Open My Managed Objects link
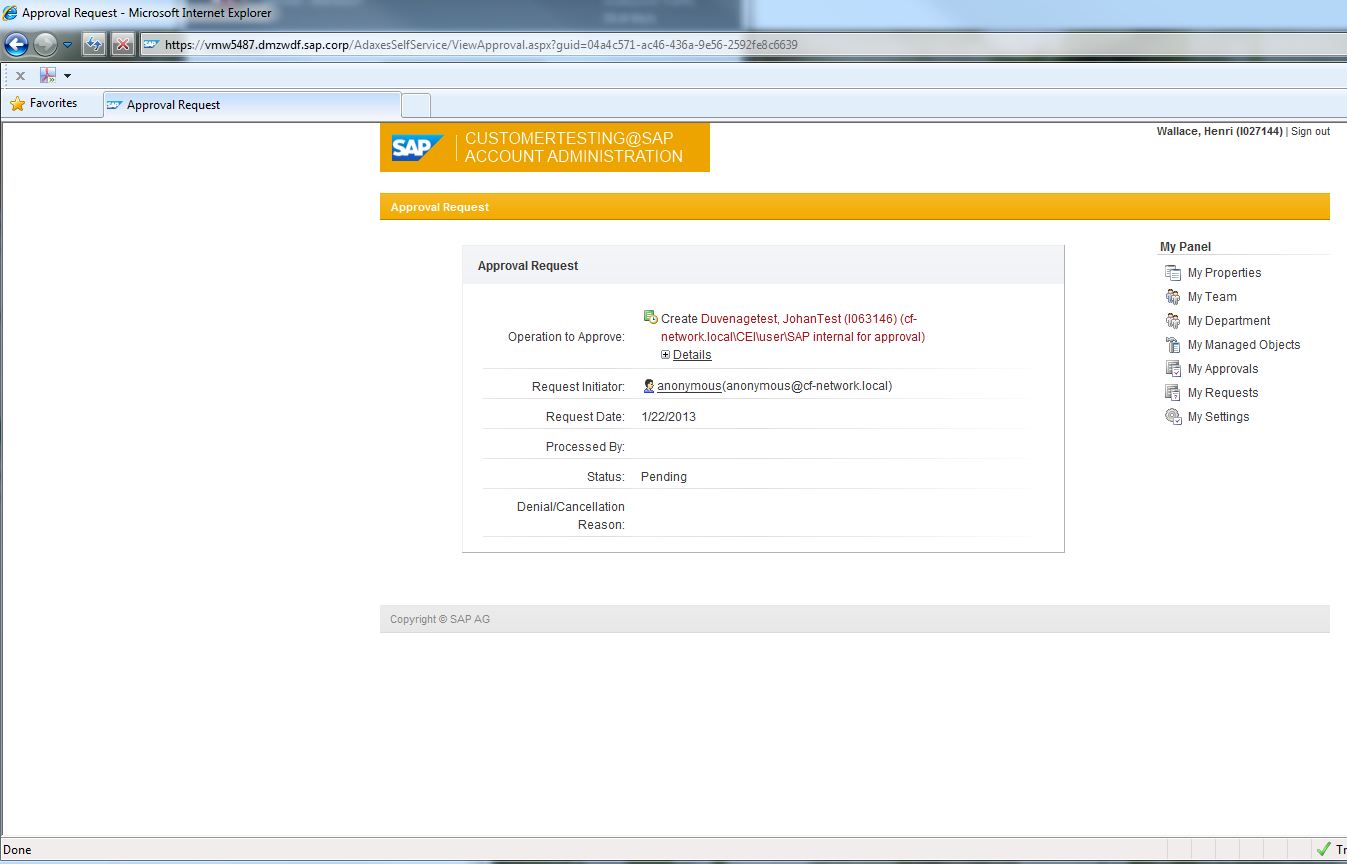 click(x=1244, y=345)
